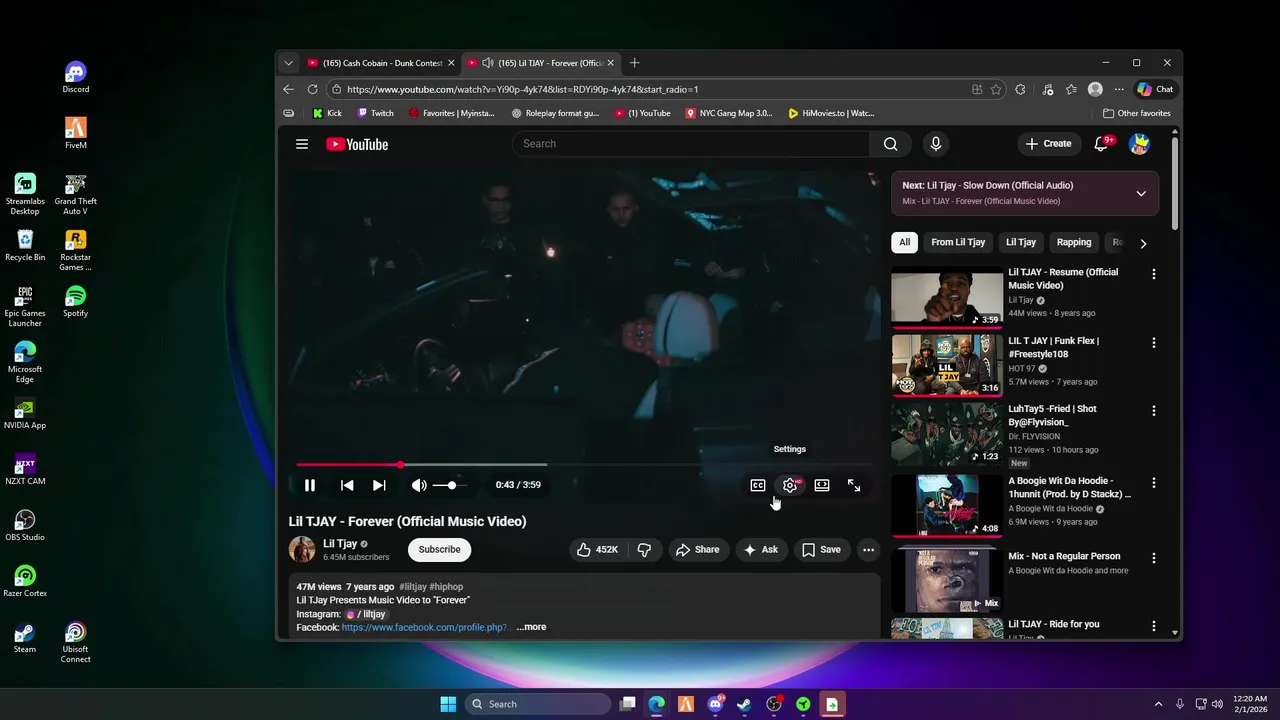Go back to the previous video

(x=347, y=485)
